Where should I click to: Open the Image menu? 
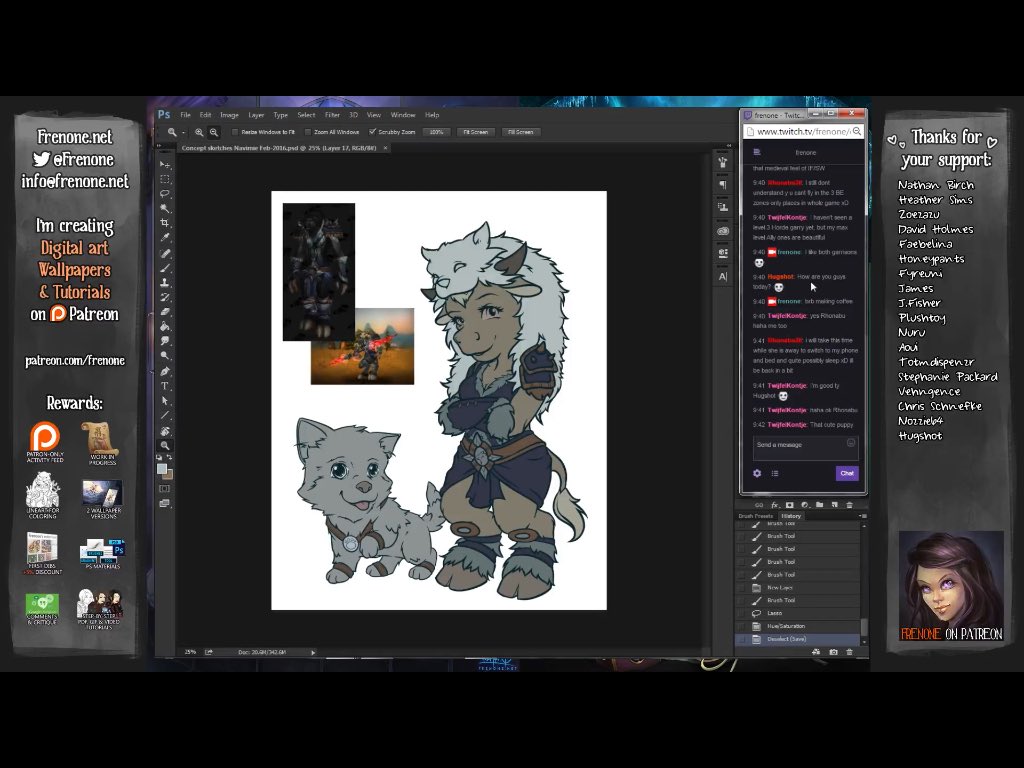pos(229,115)
